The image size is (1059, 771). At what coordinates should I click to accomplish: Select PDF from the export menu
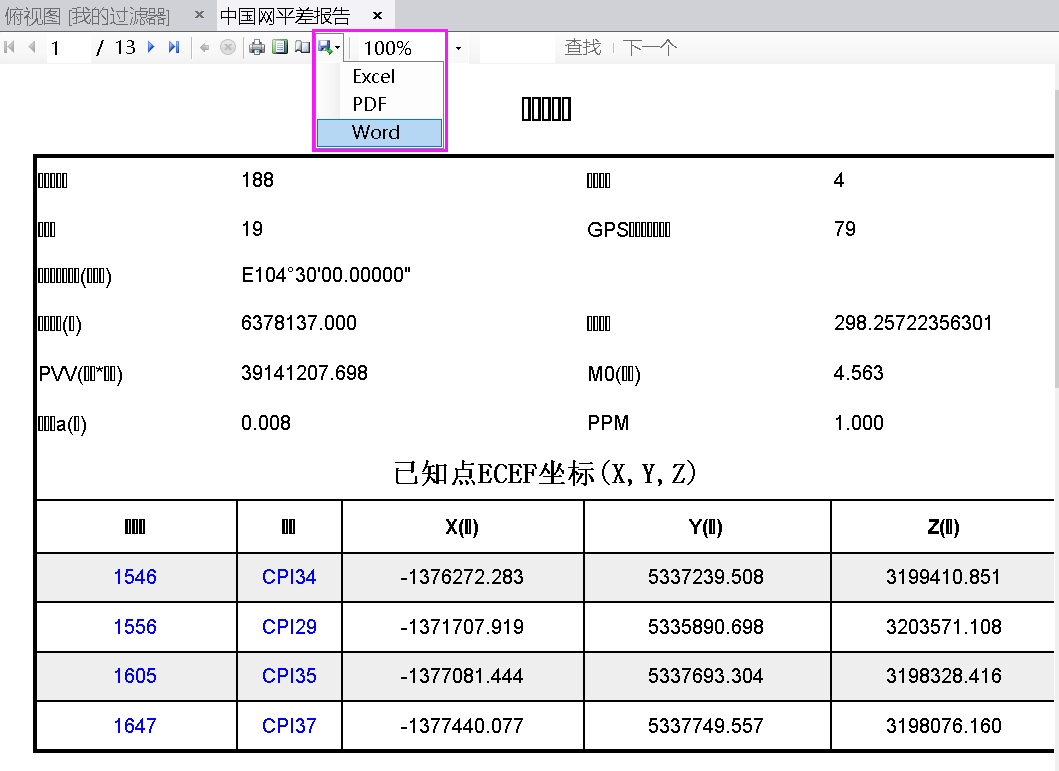370,104
